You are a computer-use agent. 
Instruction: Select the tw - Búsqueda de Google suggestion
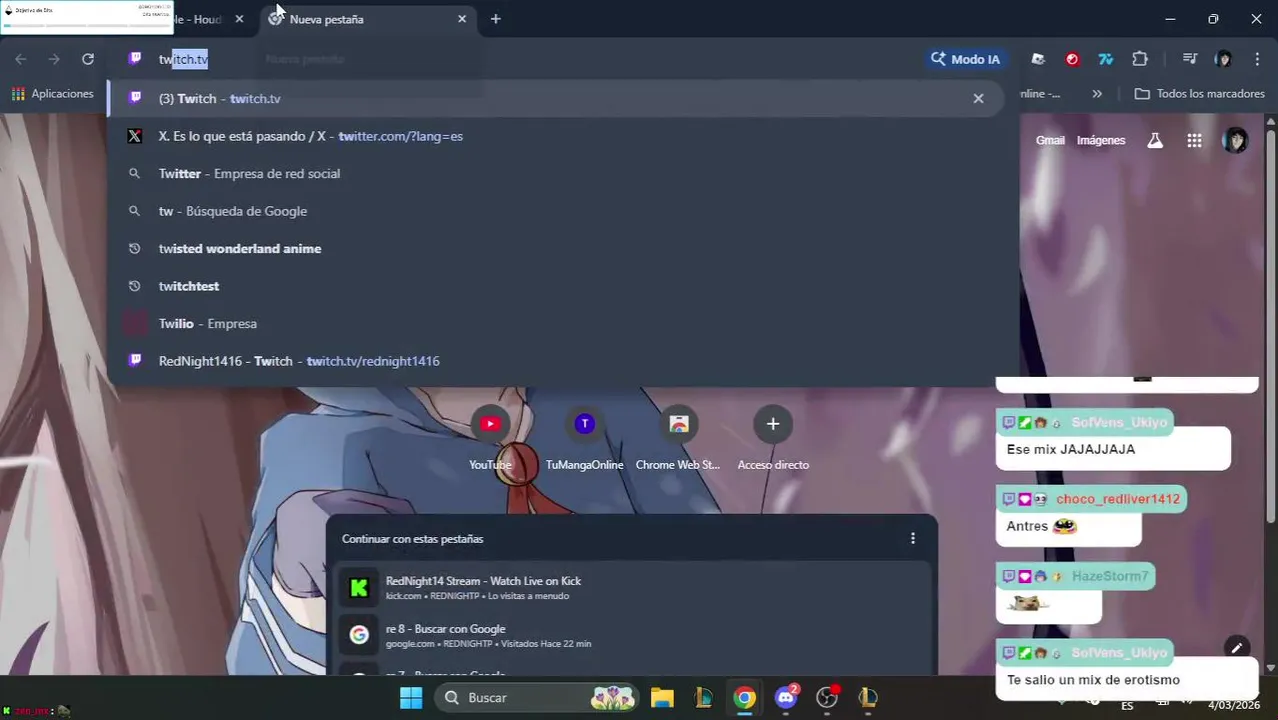(555, 211)
